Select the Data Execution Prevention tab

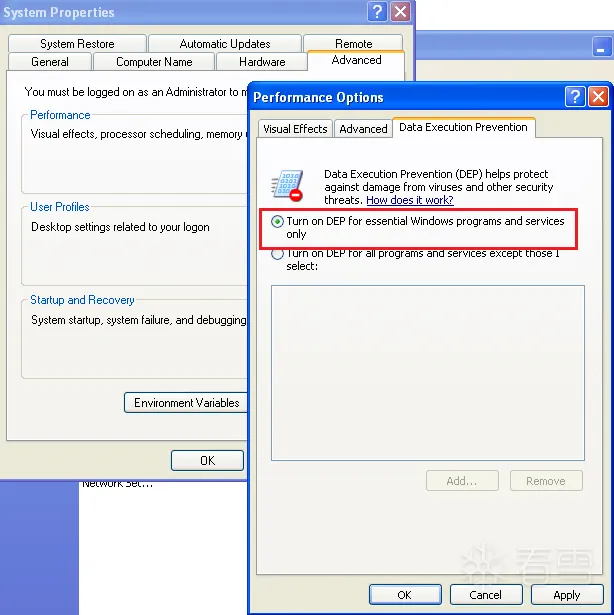pos(463,127)
